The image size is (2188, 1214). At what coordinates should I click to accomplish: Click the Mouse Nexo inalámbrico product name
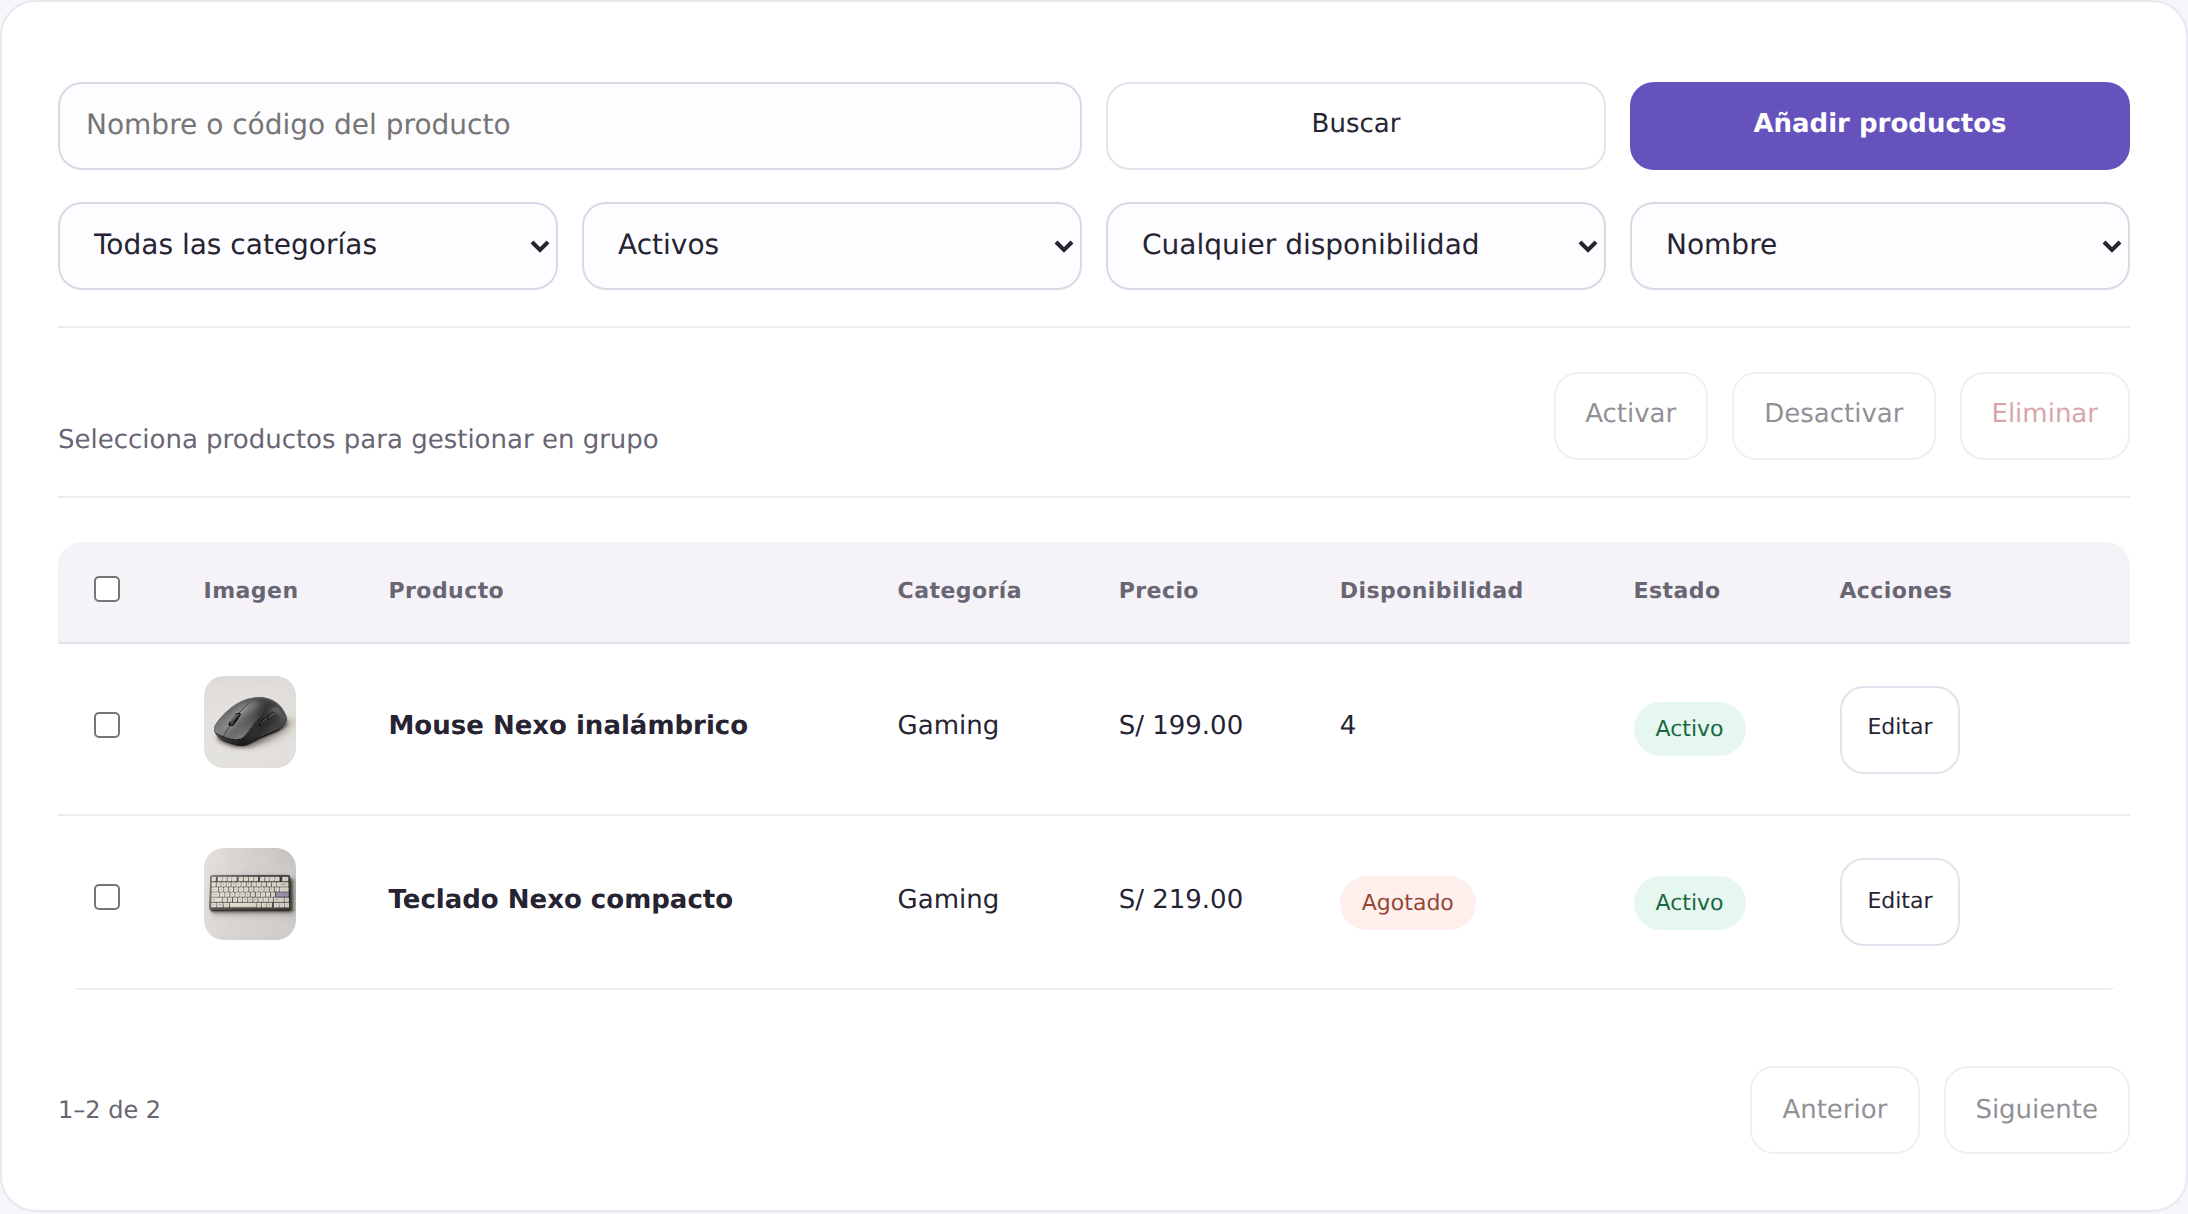click(568, 725)
